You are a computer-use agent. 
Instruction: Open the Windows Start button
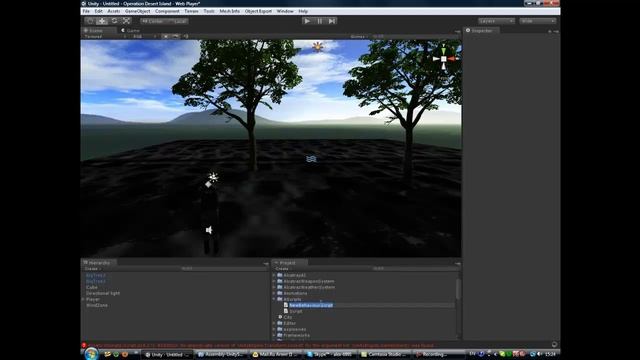click(91, 353)
